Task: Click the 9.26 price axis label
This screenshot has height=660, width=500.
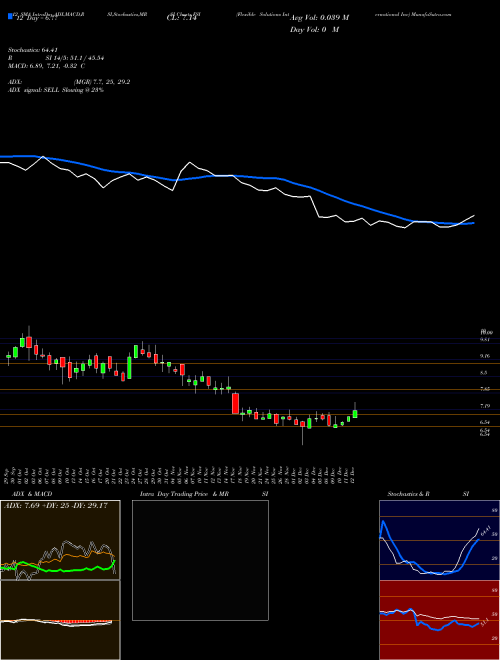Action: tap(485, 356)
